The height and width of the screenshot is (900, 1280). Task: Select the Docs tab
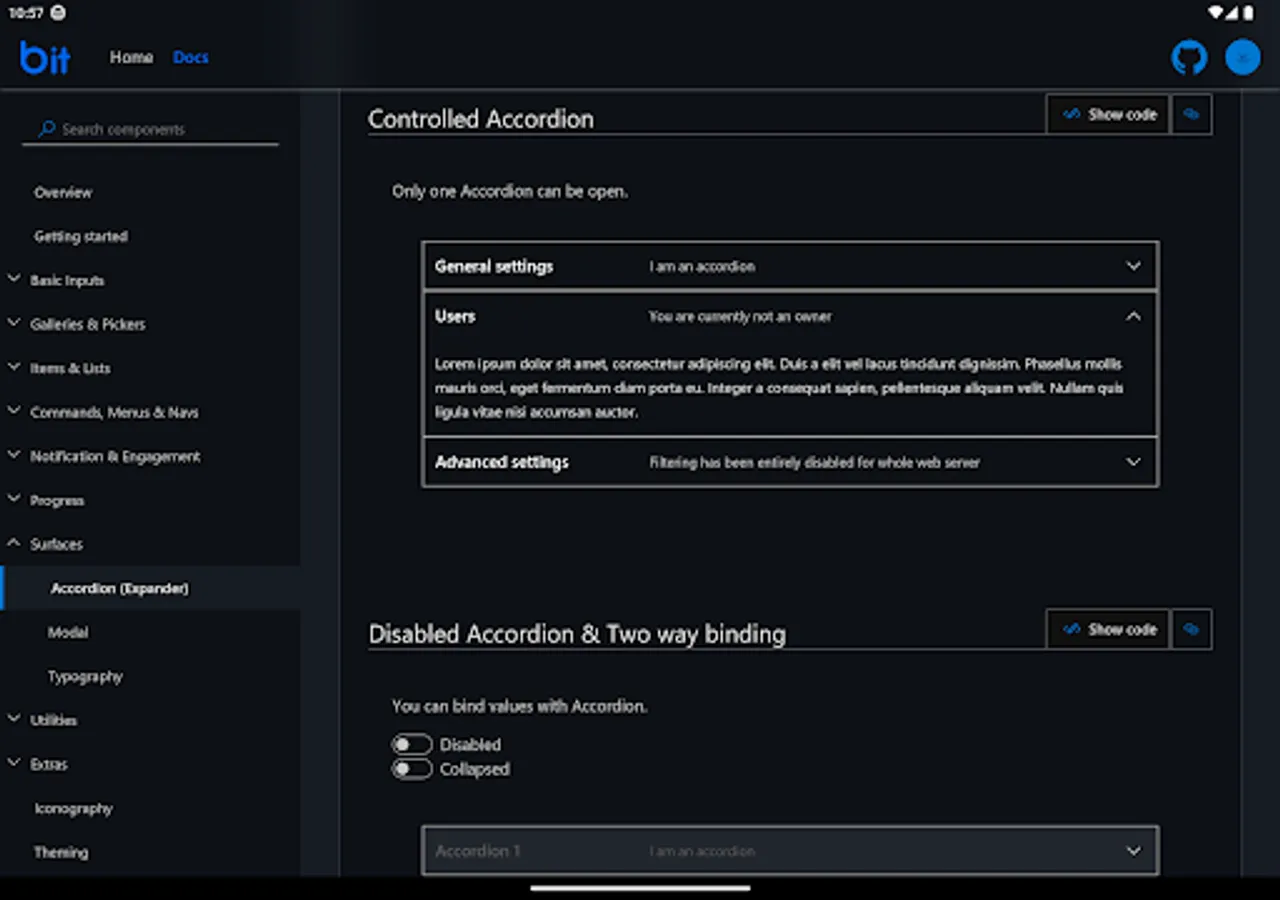pyautogui.click(x=190, y=57)
